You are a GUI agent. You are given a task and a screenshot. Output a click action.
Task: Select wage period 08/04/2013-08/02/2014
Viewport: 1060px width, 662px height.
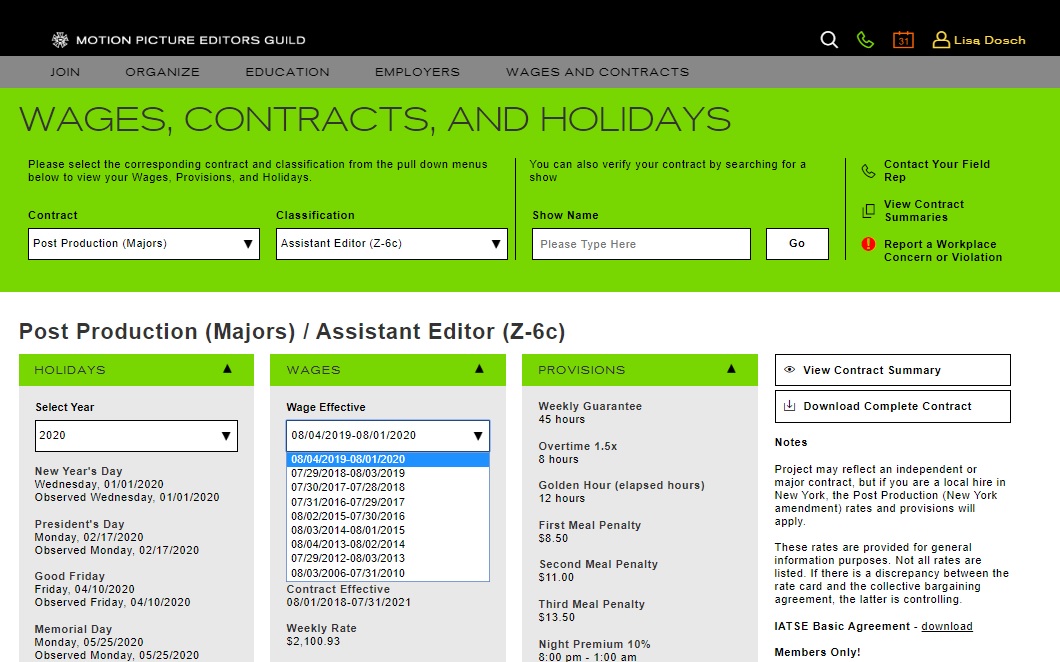[388, 544]
